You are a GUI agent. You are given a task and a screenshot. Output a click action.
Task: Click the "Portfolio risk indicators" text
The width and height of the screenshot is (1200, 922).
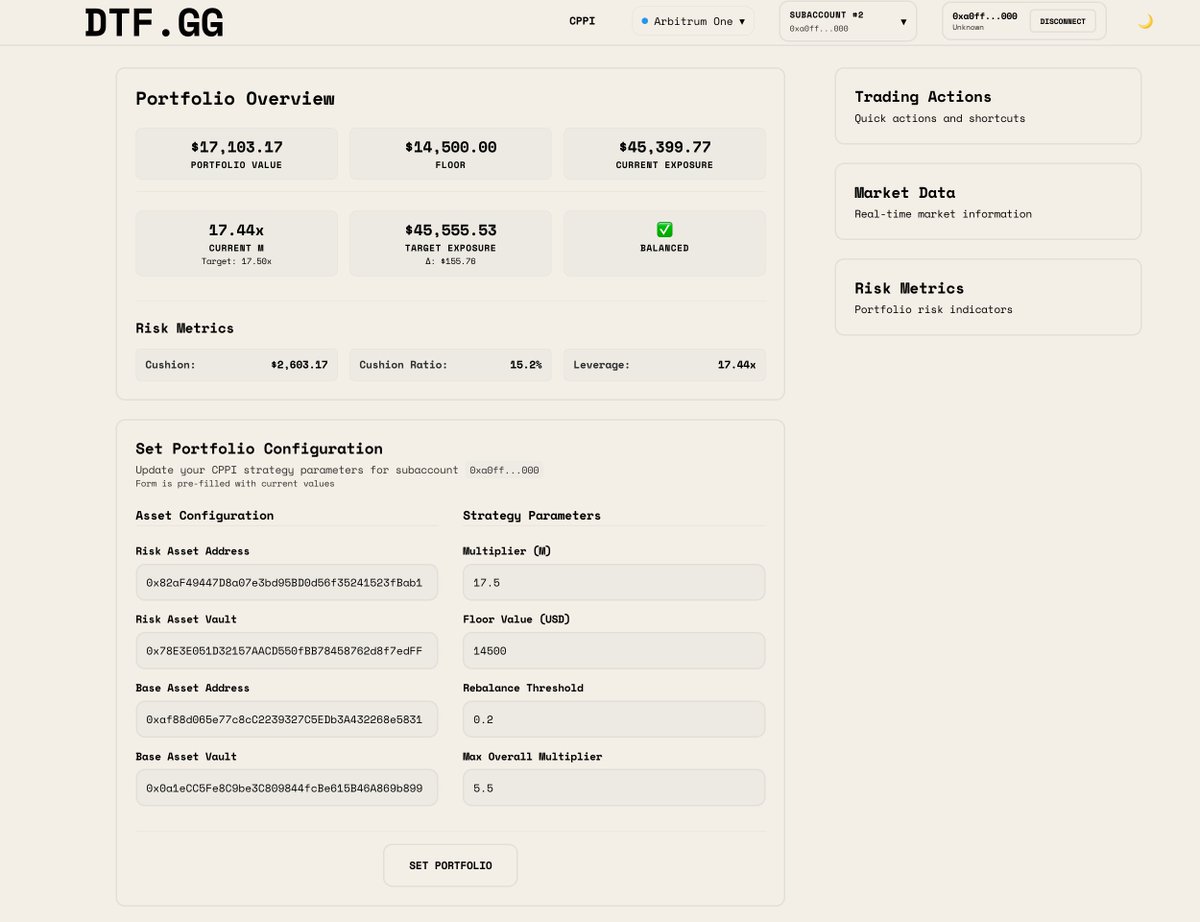[933, 310]
